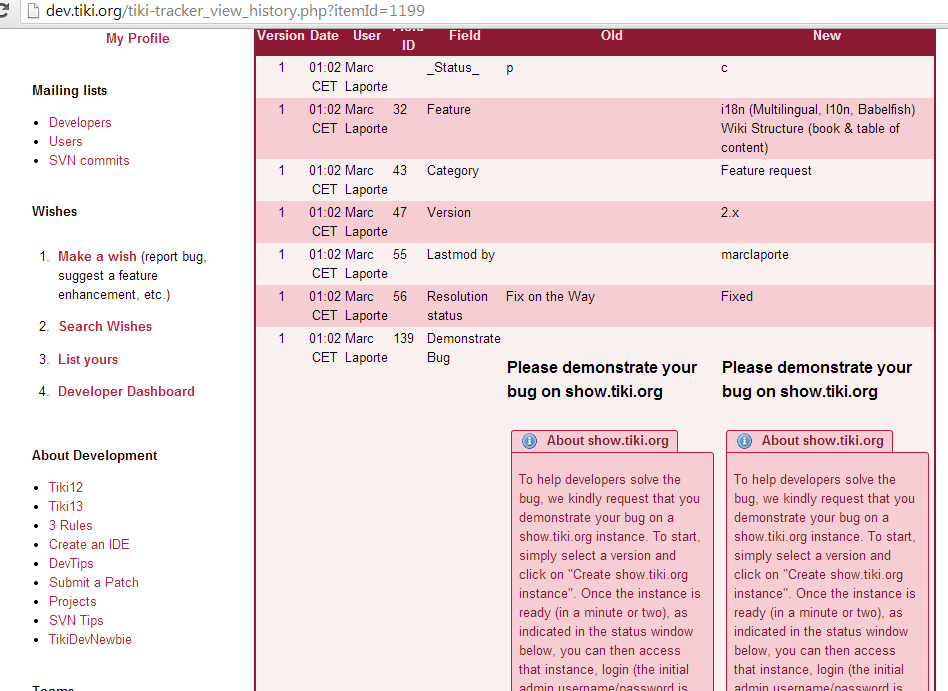Click the About Development heading
The width and height of the screenshot is (948, 691).
[94, 456]
